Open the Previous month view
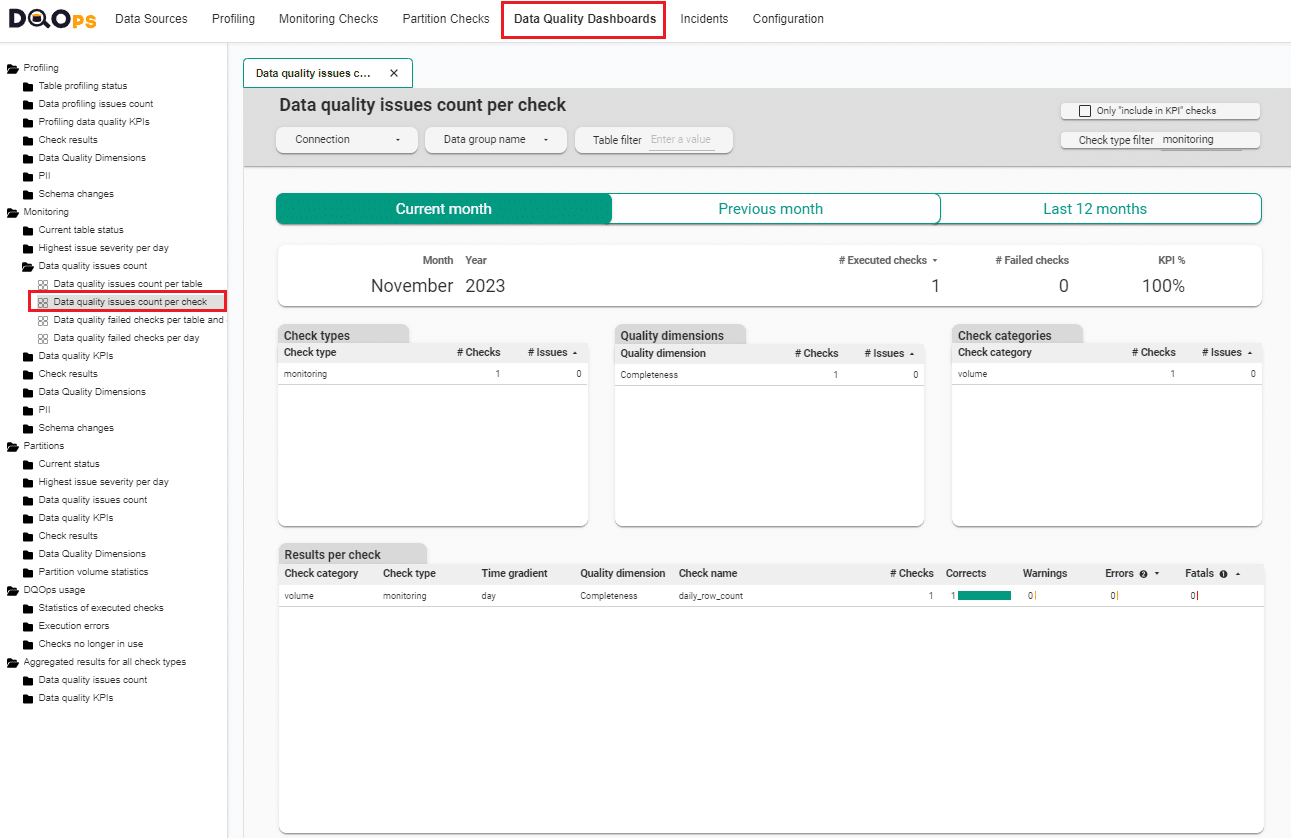The width and height of the screenshot is (1291, 838). click(770, 208)
